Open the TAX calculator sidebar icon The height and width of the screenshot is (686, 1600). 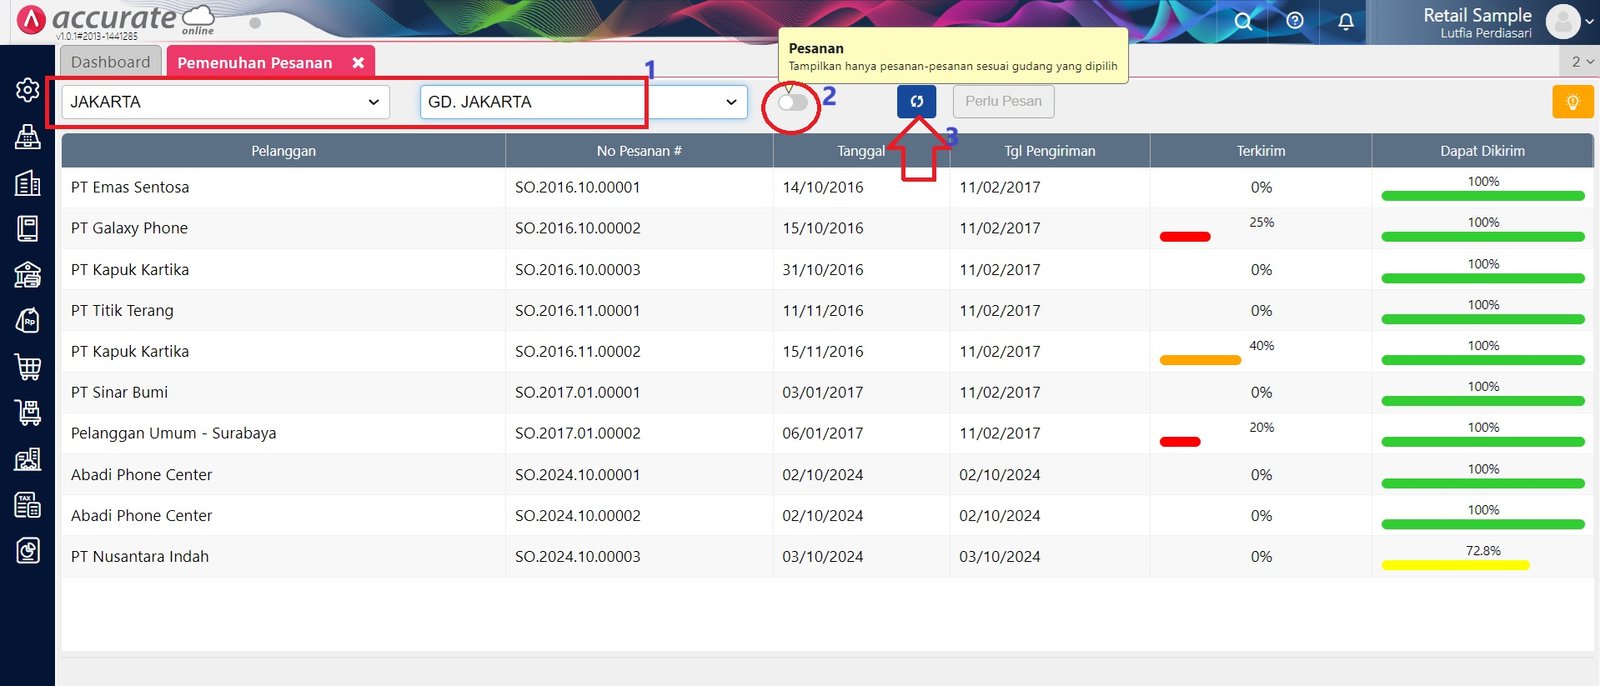pyautogui.click(x=28, y=505)
